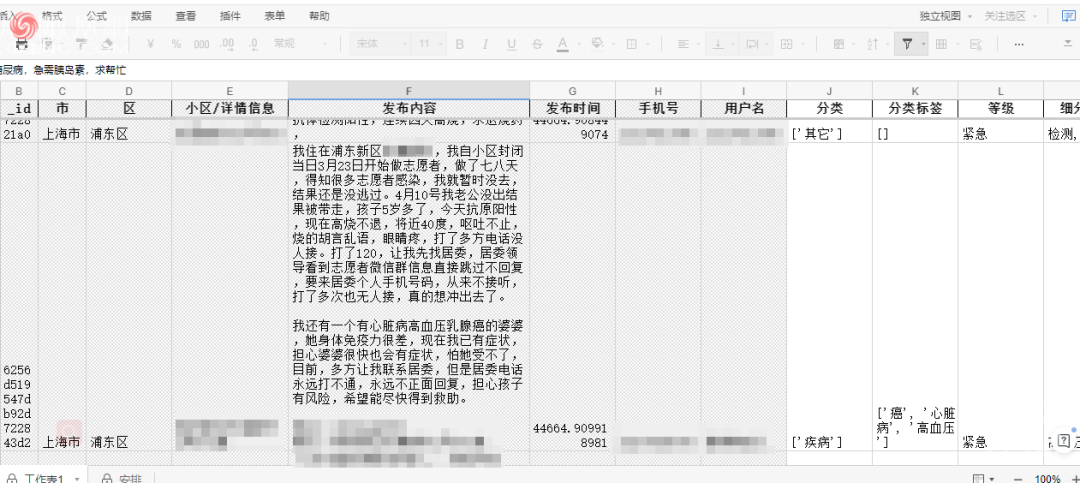Click the print icon in toolbar

tap(23, 44)
